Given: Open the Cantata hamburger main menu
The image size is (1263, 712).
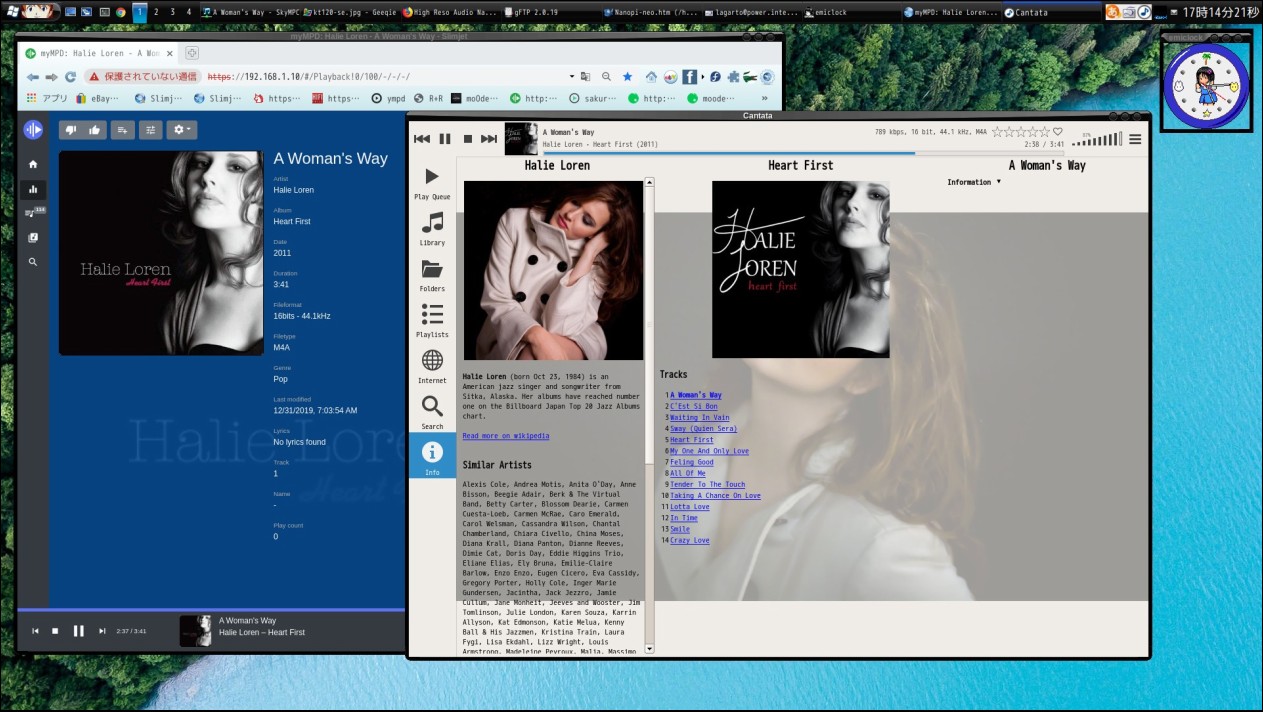Looking at the screenshot, I should coord(1135,139).
